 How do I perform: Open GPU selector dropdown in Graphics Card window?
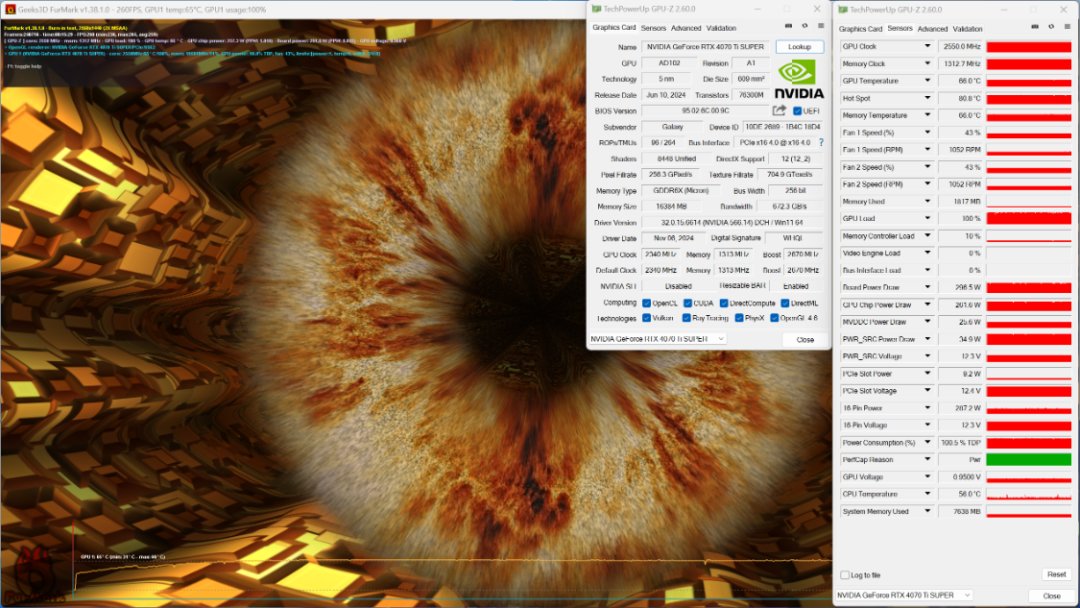[658, 339]
